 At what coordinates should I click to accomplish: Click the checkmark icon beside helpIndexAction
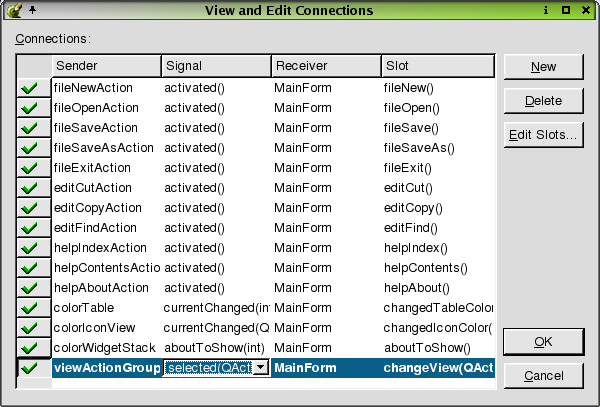point(29,248)
